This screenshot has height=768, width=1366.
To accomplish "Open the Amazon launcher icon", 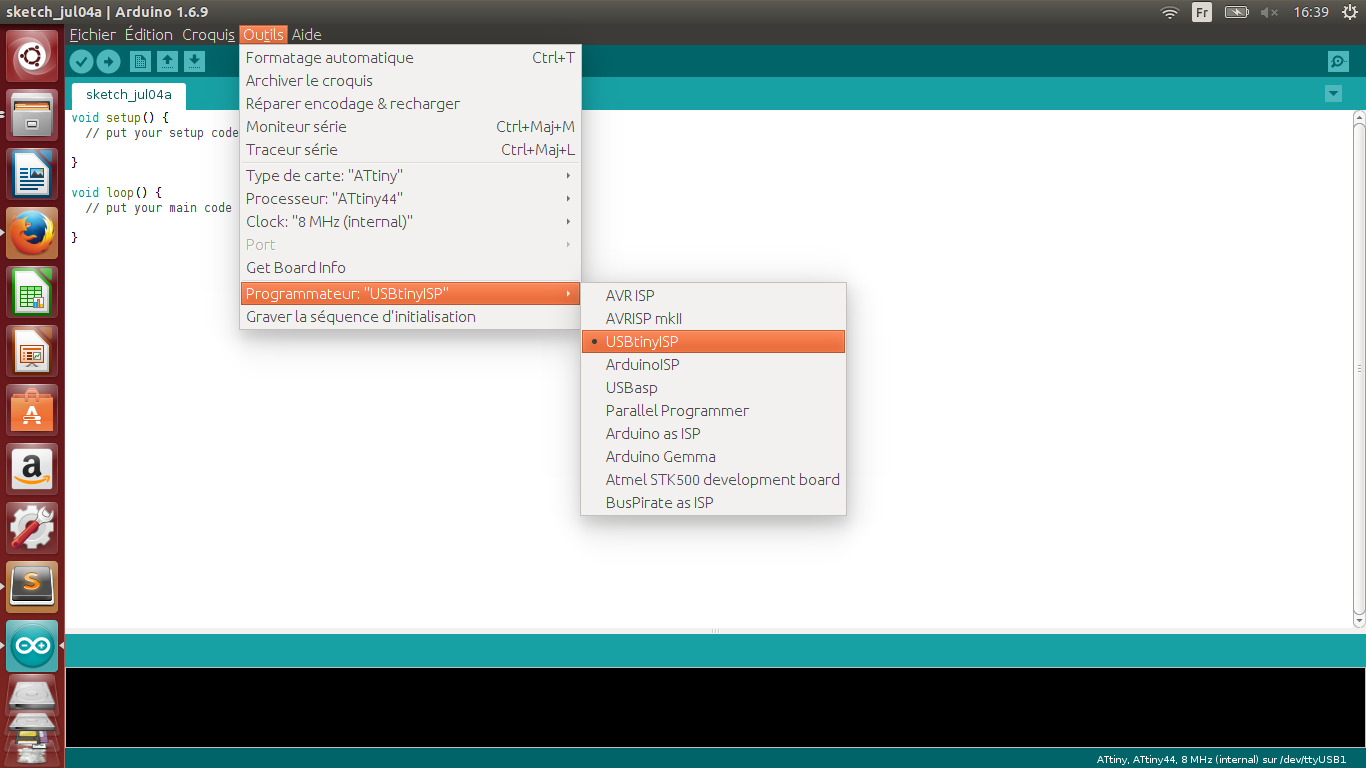I will click(33, 468).
